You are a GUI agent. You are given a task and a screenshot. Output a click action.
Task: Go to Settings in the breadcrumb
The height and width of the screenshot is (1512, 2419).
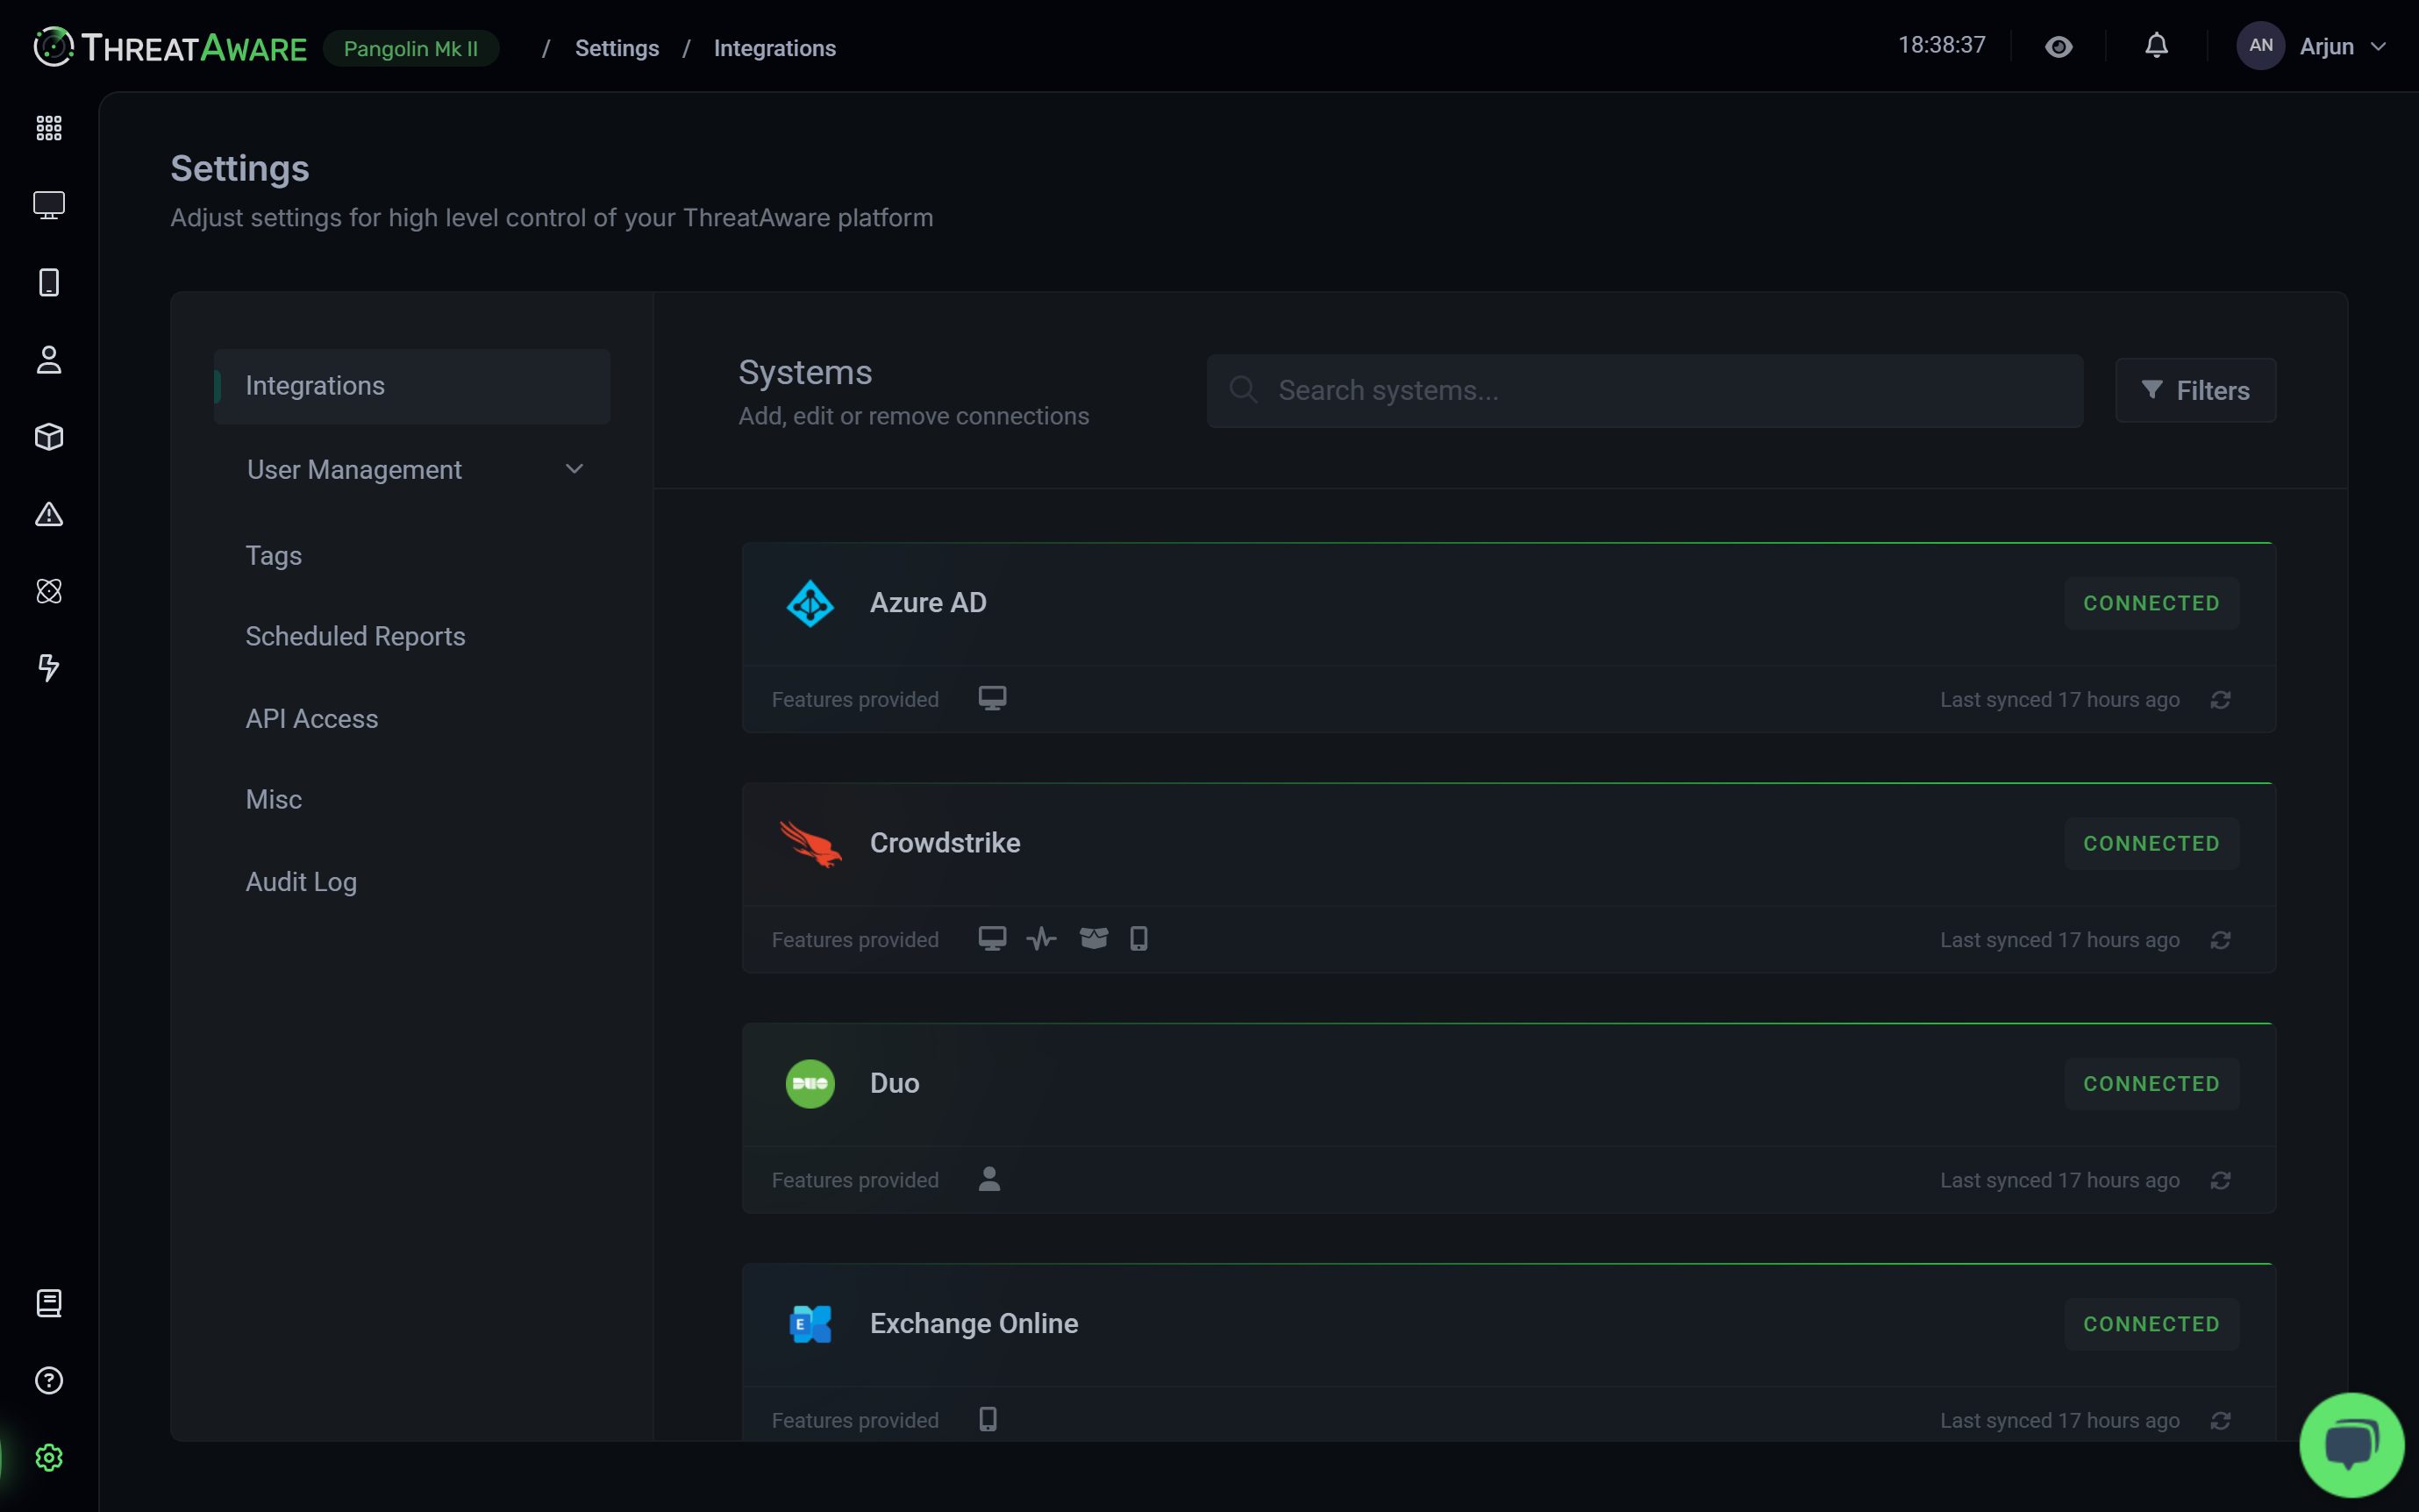(x=617, y=47)
